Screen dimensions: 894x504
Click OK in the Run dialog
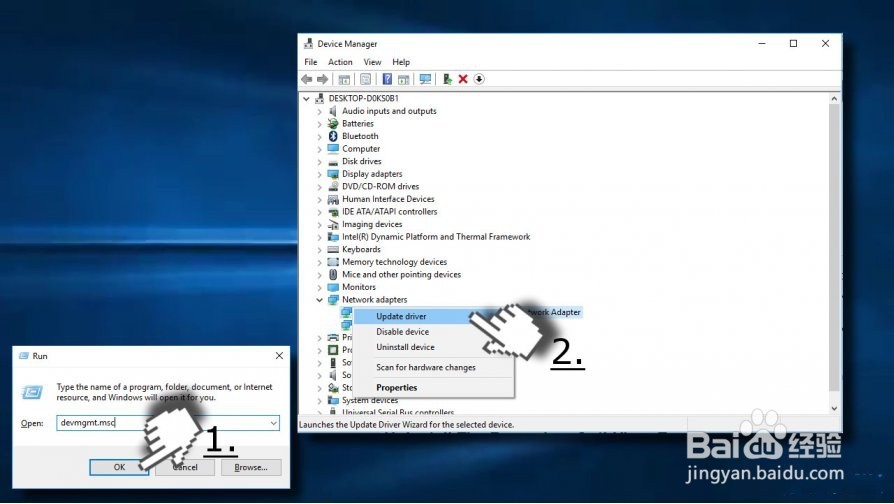pyautogui.click(x=119, y=468)
